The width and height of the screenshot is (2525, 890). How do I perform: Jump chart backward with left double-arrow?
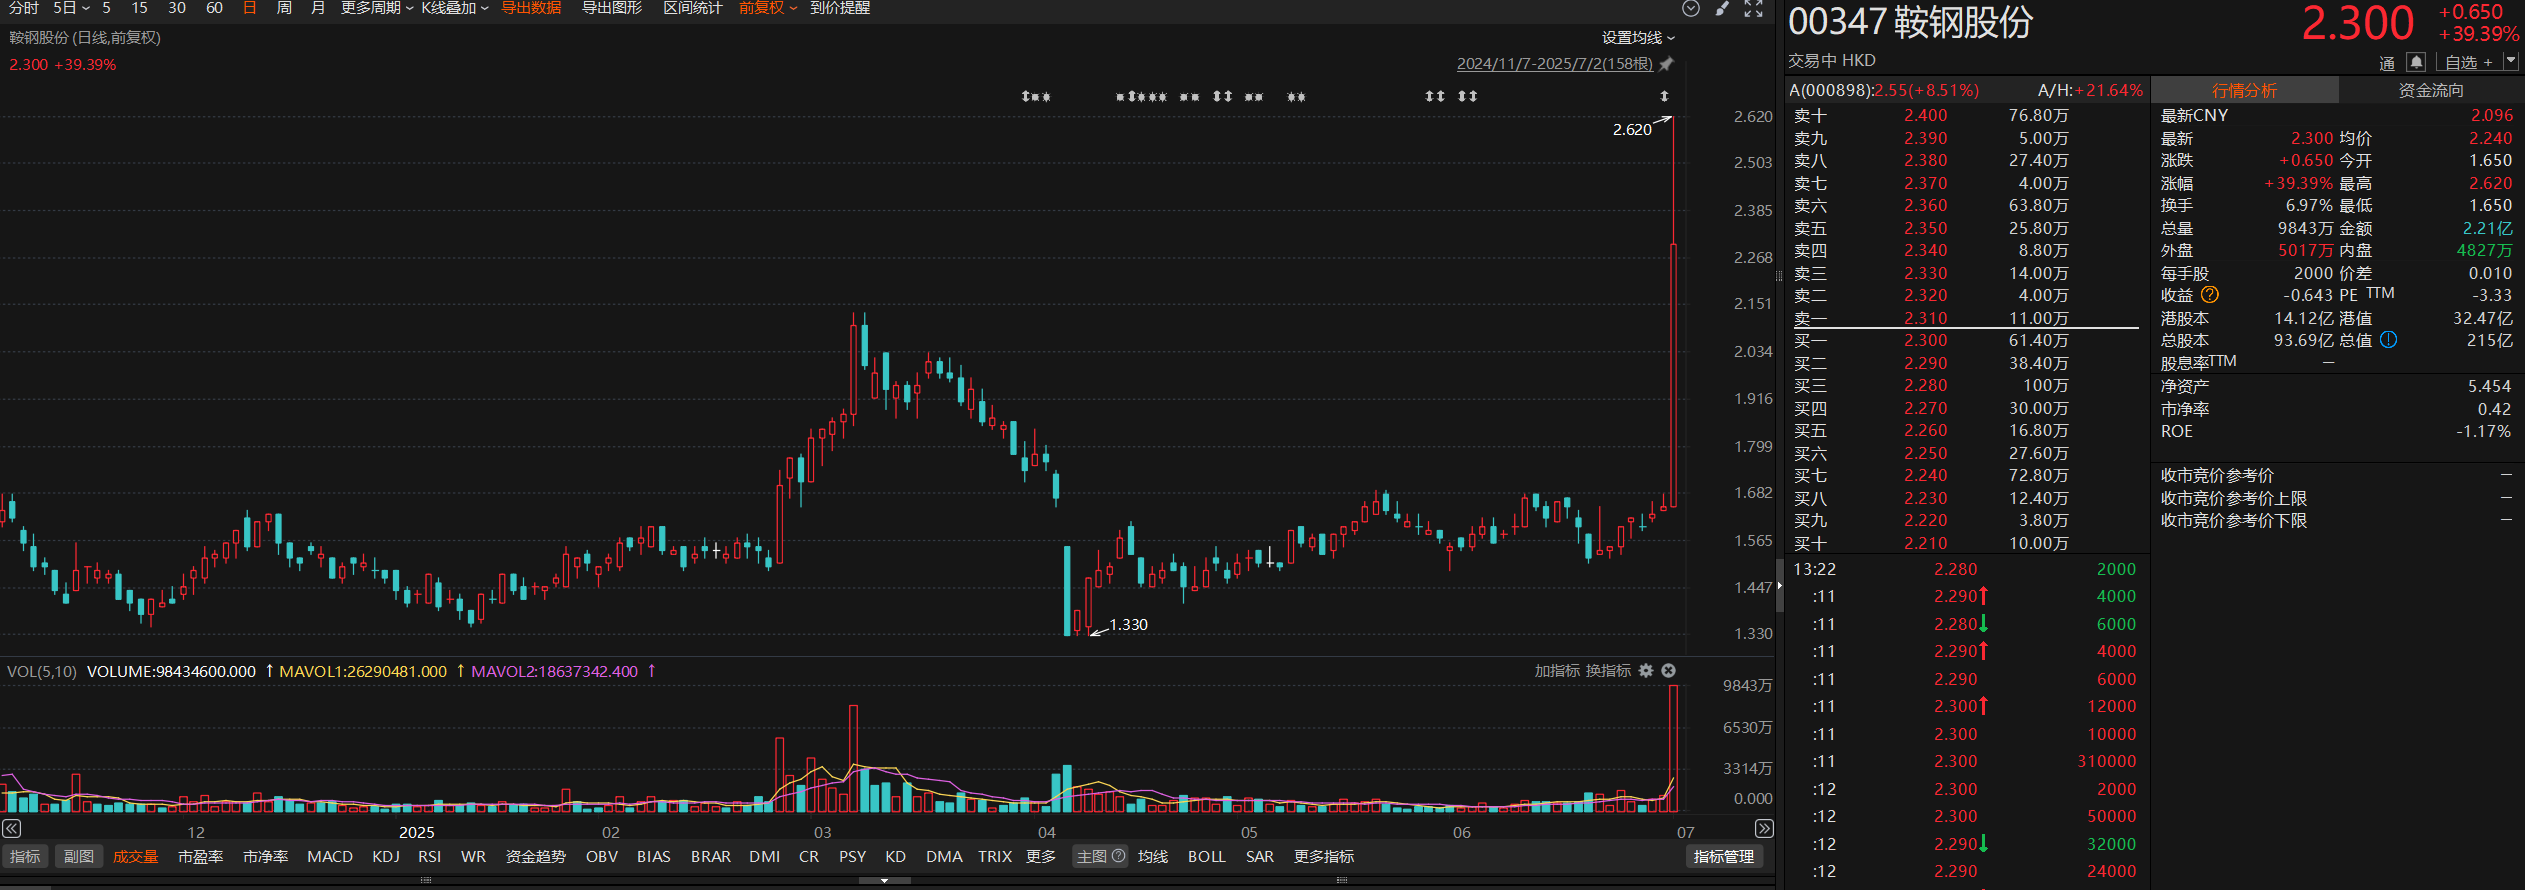(x=11, y=828)
